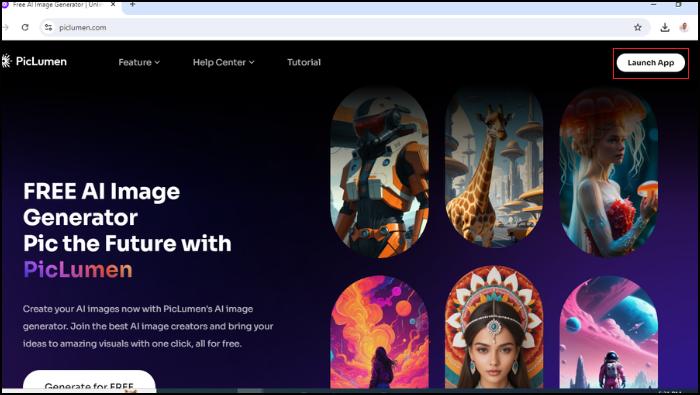Expand the Help Center menu

point(223,62)
